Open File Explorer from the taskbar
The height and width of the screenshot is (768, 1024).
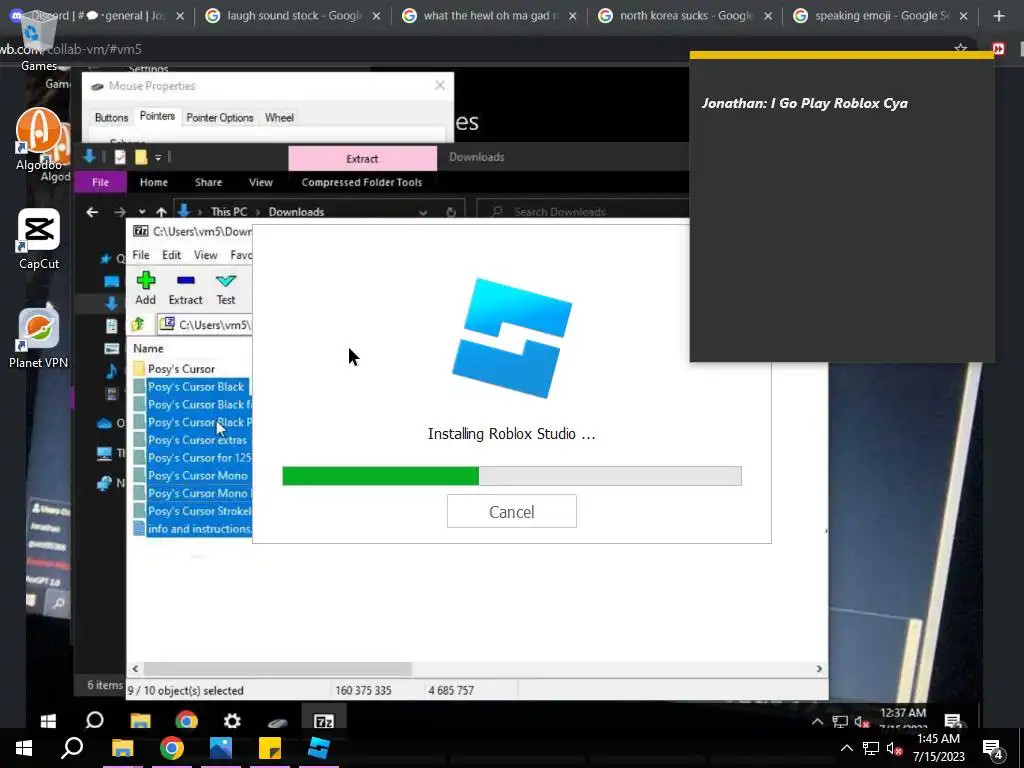pos(122,748)
